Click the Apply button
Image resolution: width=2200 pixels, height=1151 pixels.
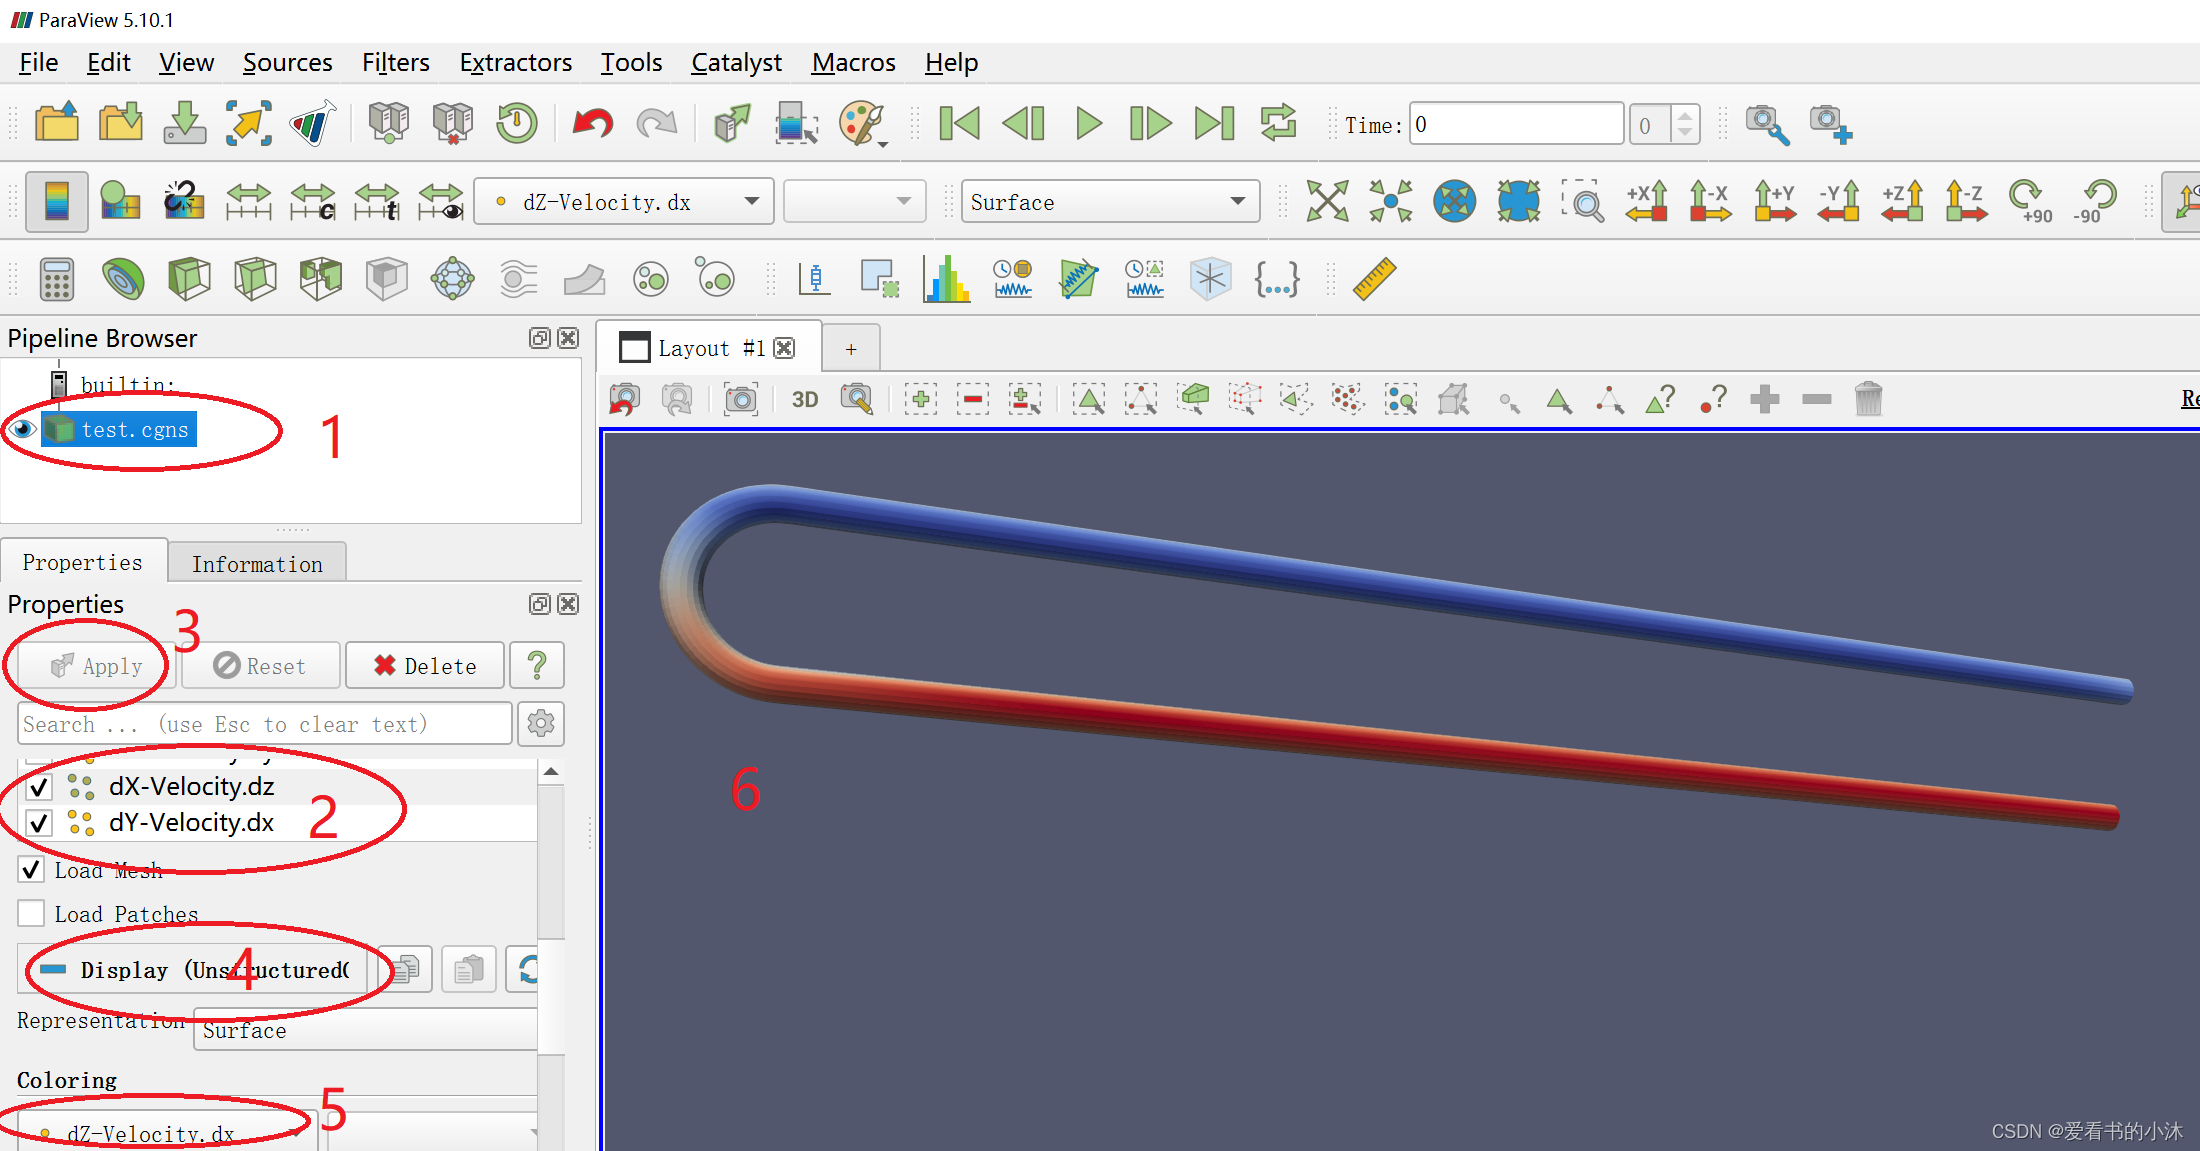click(x=97, y=666)
